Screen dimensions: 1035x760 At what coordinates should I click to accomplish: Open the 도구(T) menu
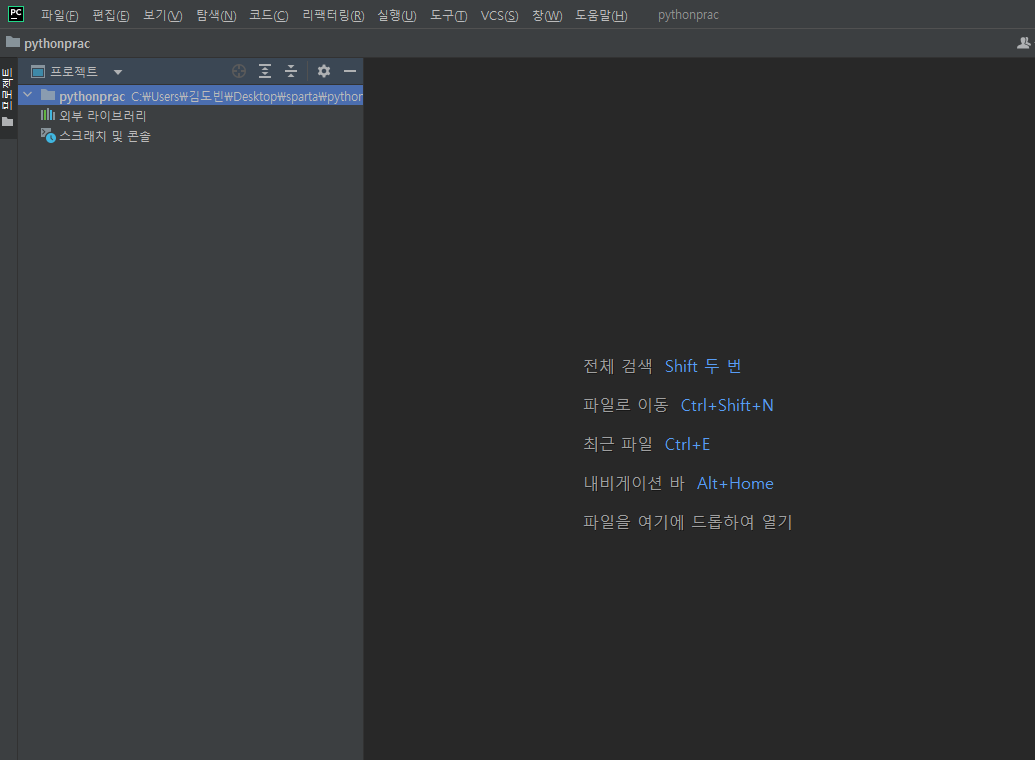pos(449,15)
